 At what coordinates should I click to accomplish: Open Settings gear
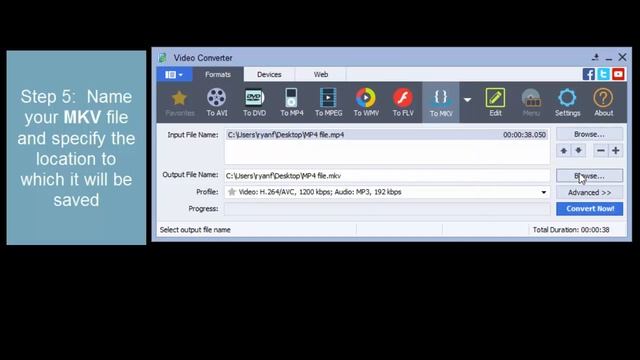[567, 103]
